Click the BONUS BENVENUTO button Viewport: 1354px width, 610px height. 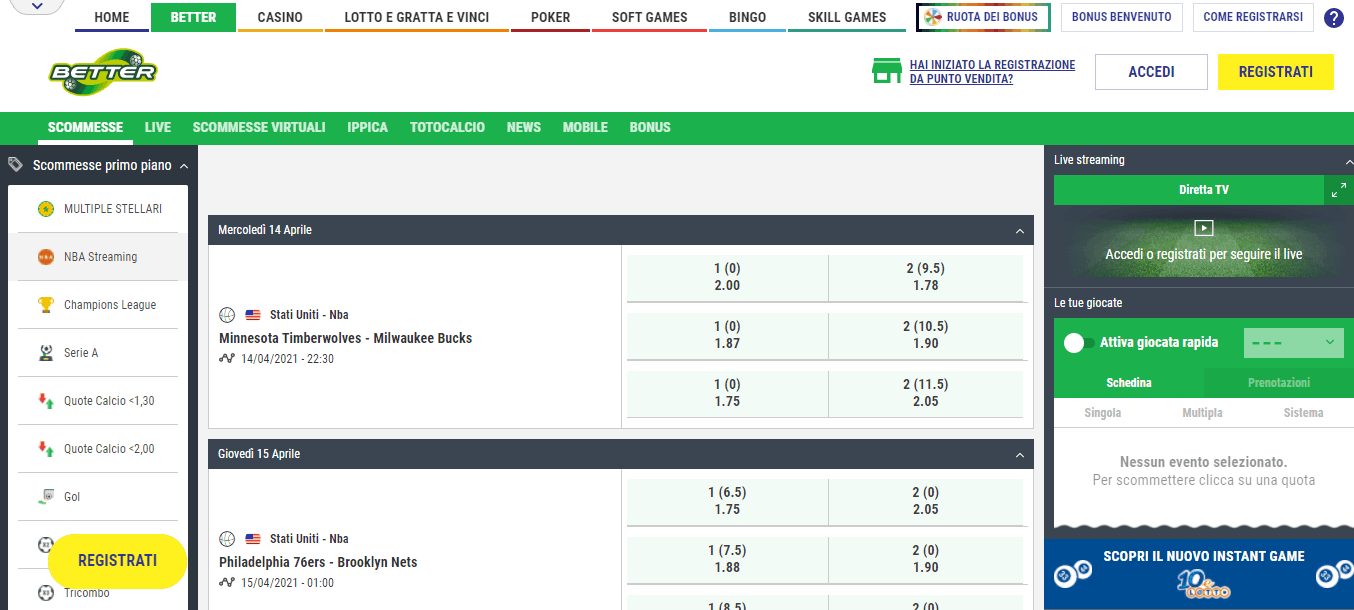pyautogui.click(x=1122, y=17)
